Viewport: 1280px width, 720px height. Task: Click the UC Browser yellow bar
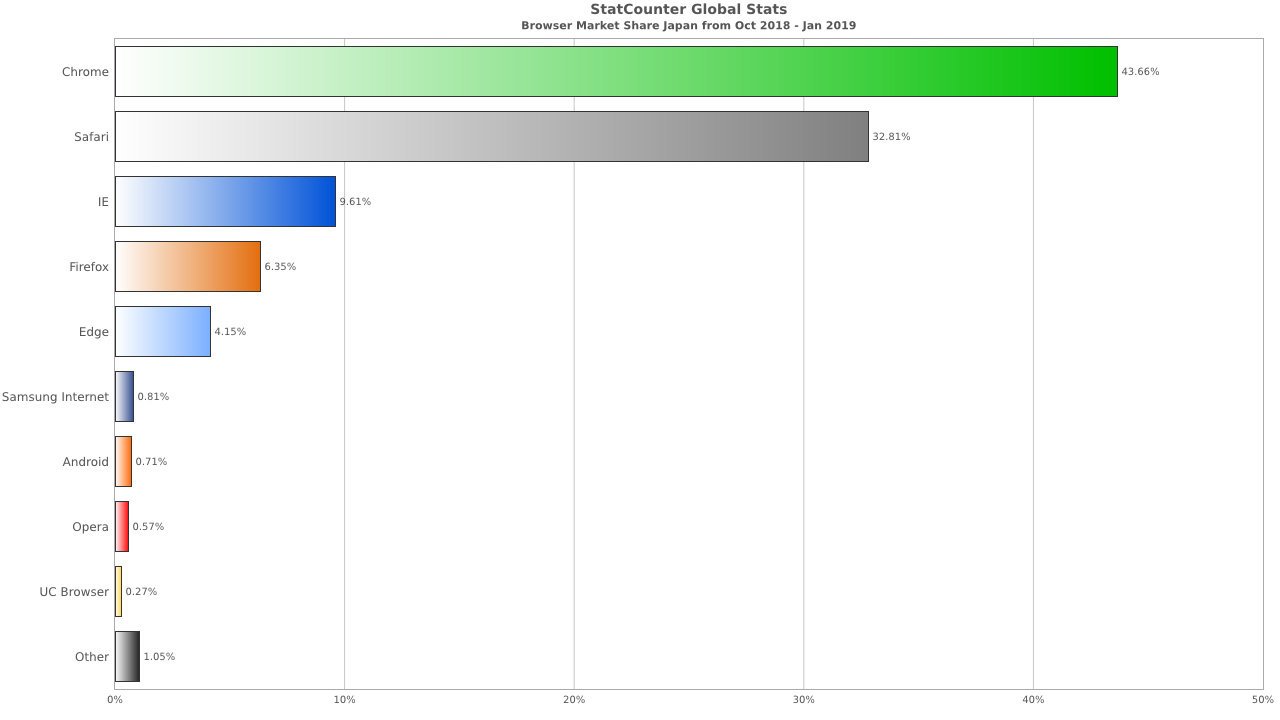pos(118,591)
